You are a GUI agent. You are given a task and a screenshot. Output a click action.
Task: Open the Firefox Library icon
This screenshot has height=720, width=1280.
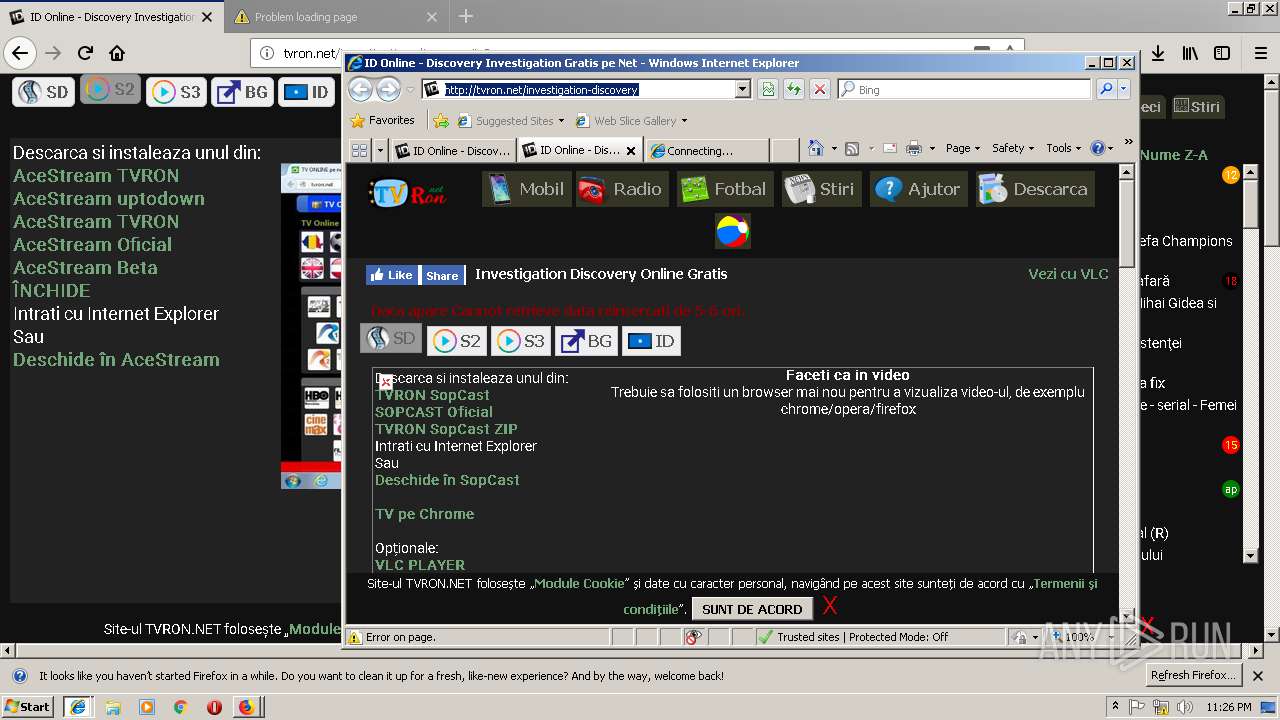coord(1190,53)
